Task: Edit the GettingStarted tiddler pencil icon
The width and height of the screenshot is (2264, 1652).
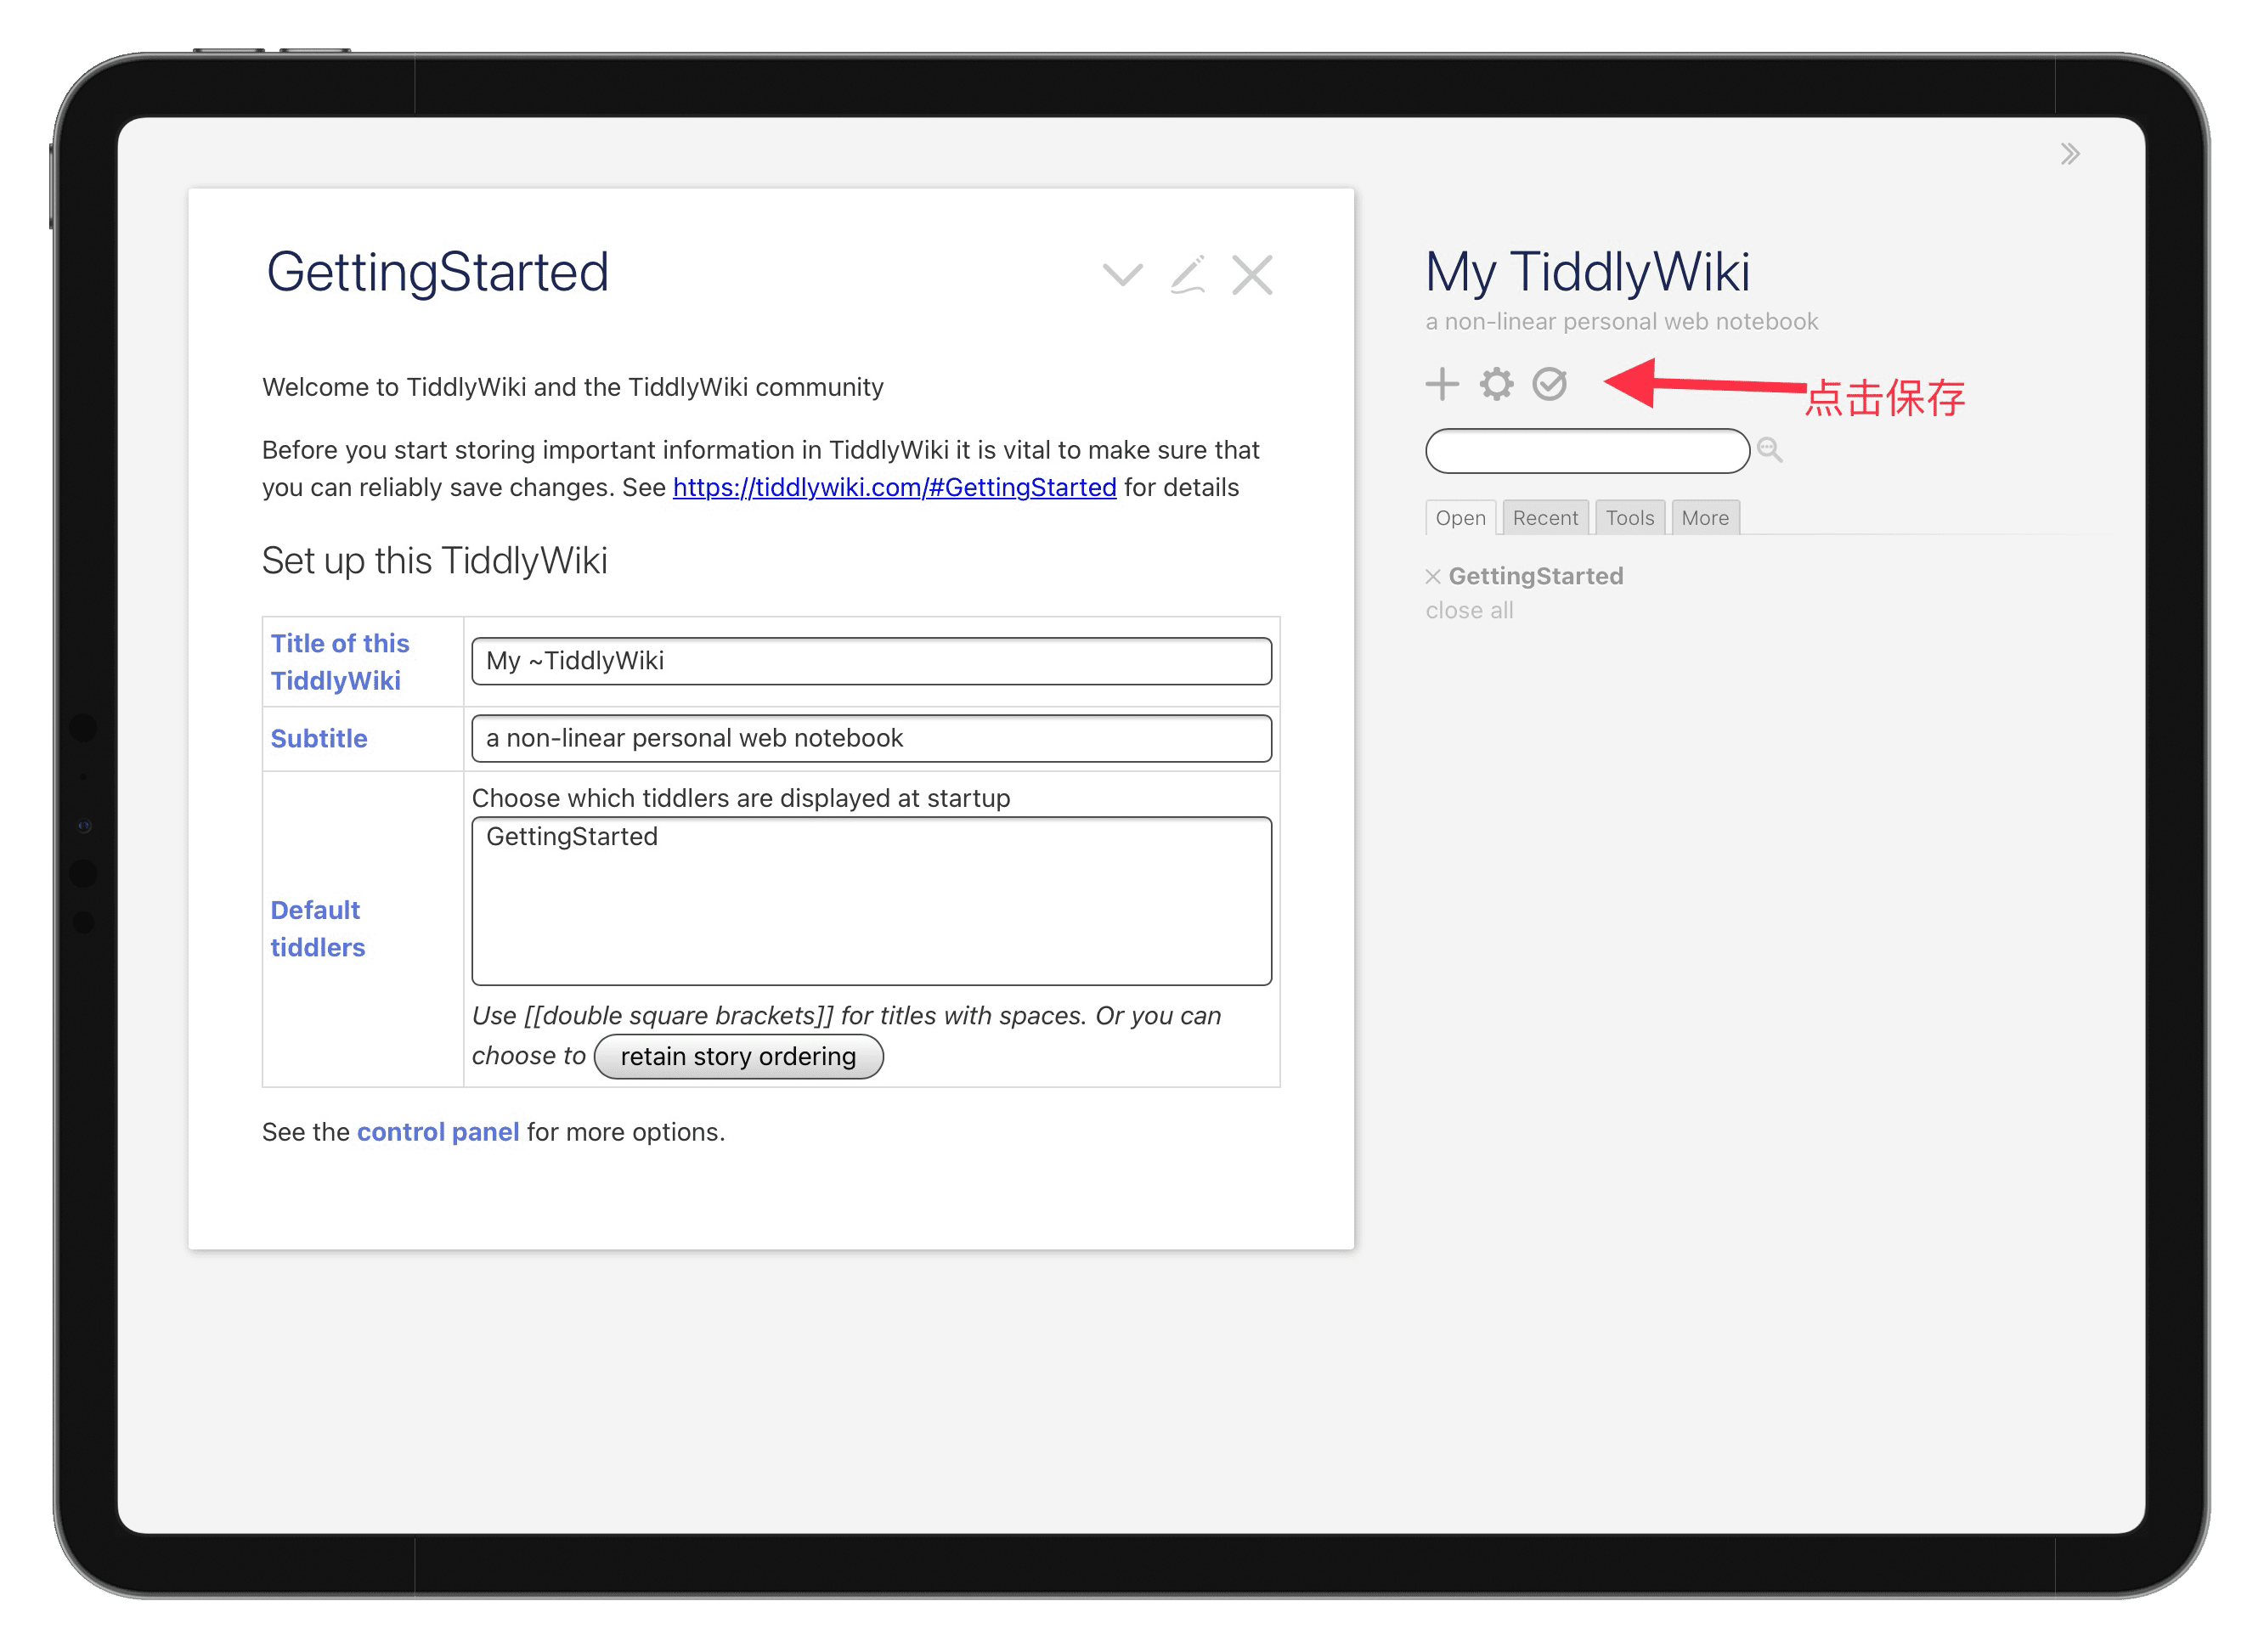Action: tap(1187, 274)
